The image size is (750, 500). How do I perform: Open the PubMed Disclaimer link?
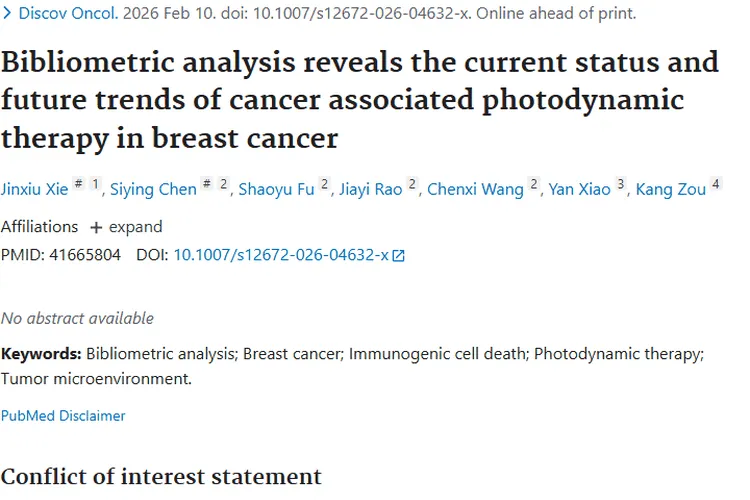(63, 415)
